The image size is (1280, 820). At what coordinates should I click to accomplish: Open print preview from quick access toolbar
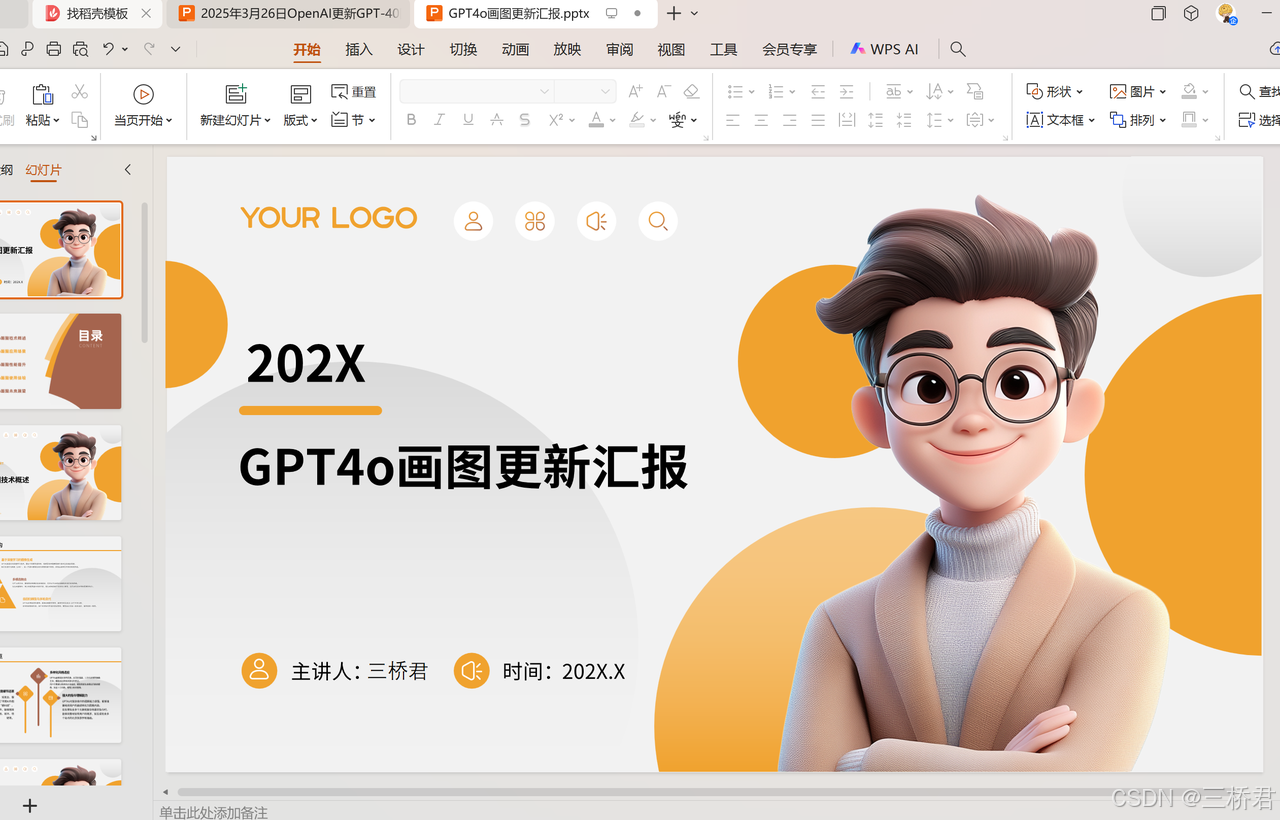click(x=81, y=49)
